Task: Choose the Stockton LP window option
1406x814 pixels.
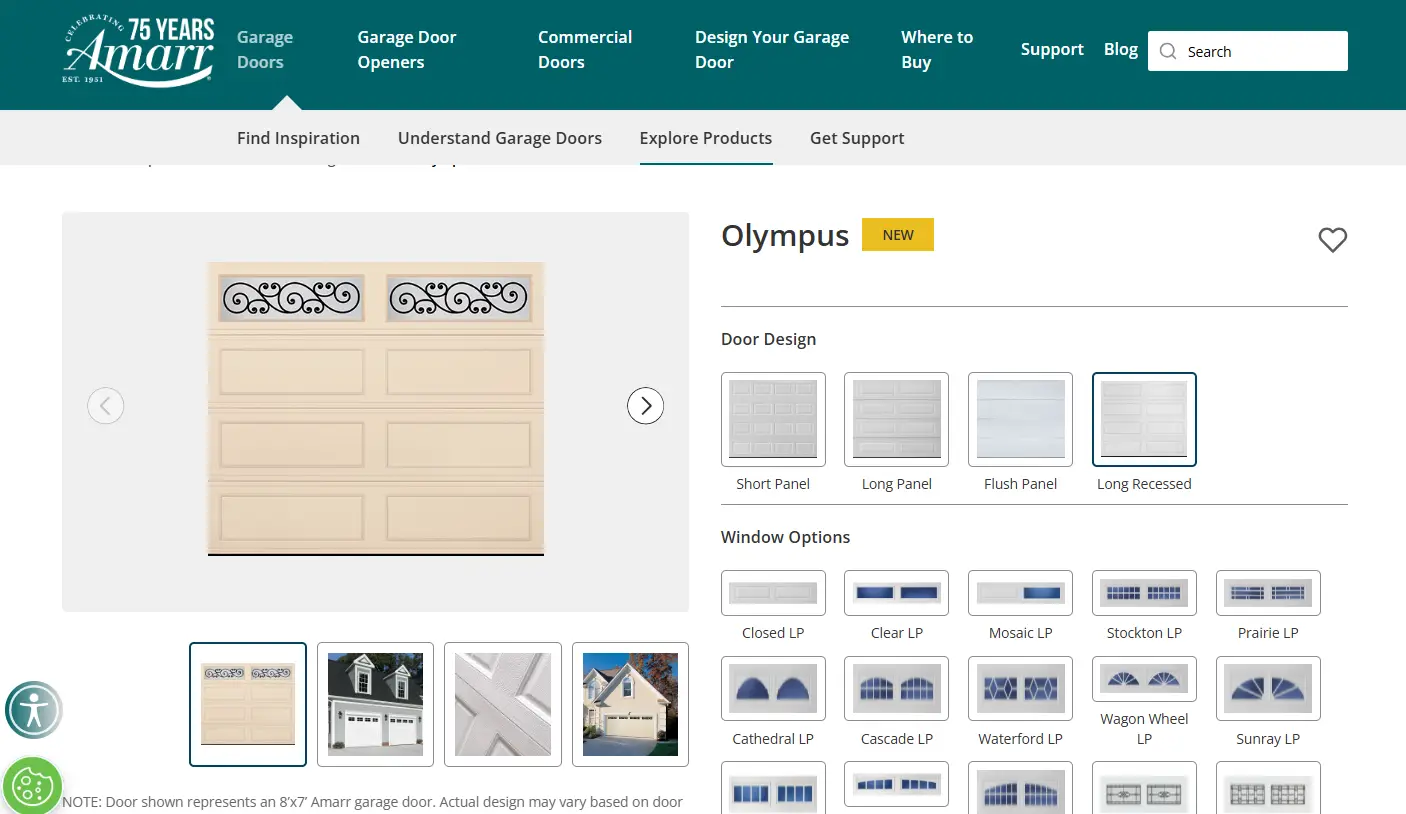Action: pos(1144,593)
